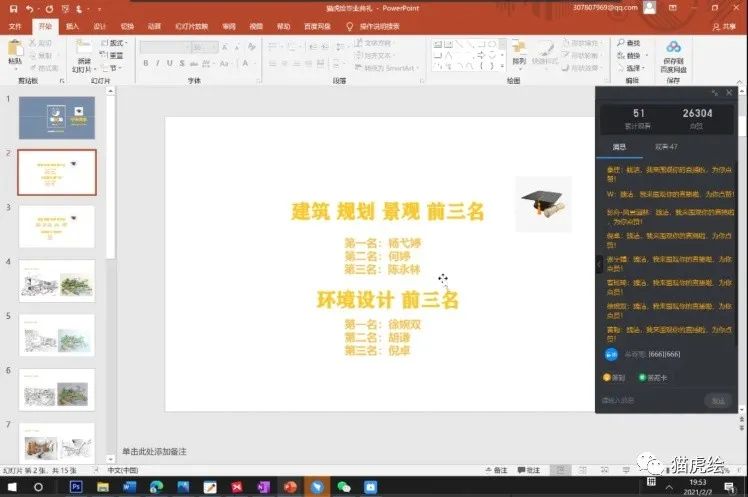This screenshot has width=748, height=497.
Task: Open the font color (A) dropdown
Action: [x=247, y=63]
